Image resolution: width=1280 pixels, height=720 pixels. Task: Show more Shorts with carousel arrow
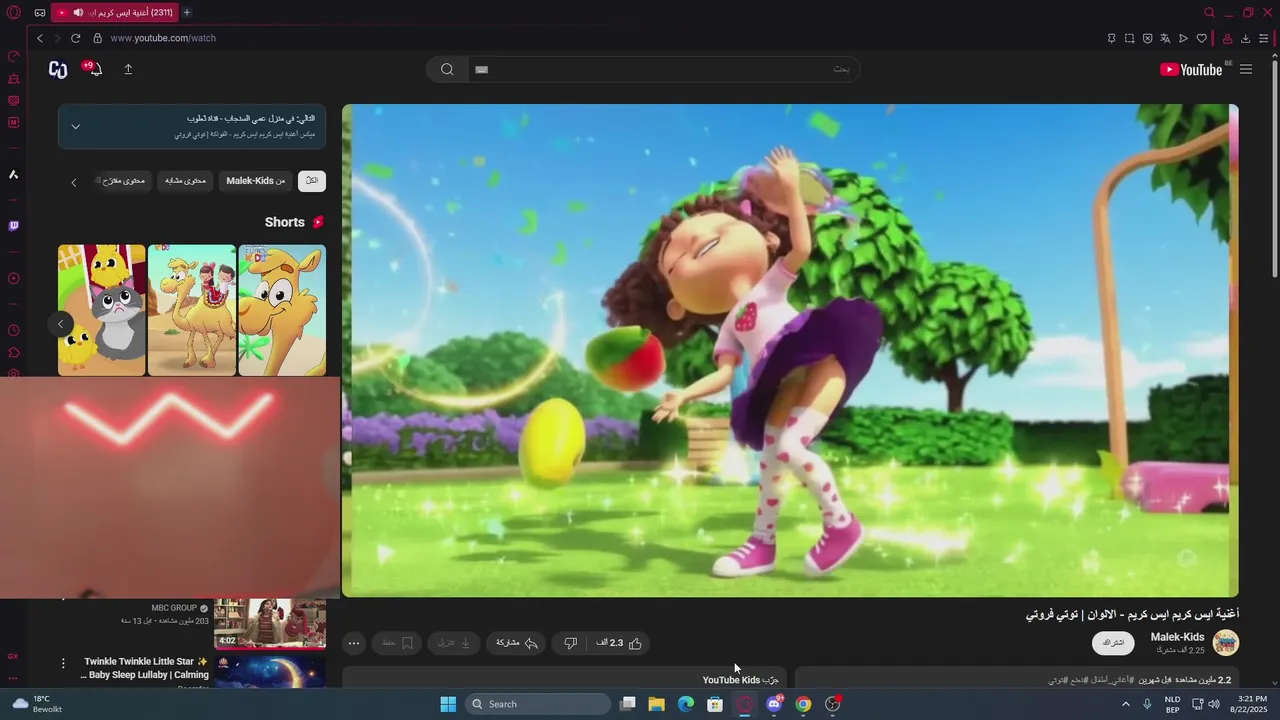coord(60,324)
